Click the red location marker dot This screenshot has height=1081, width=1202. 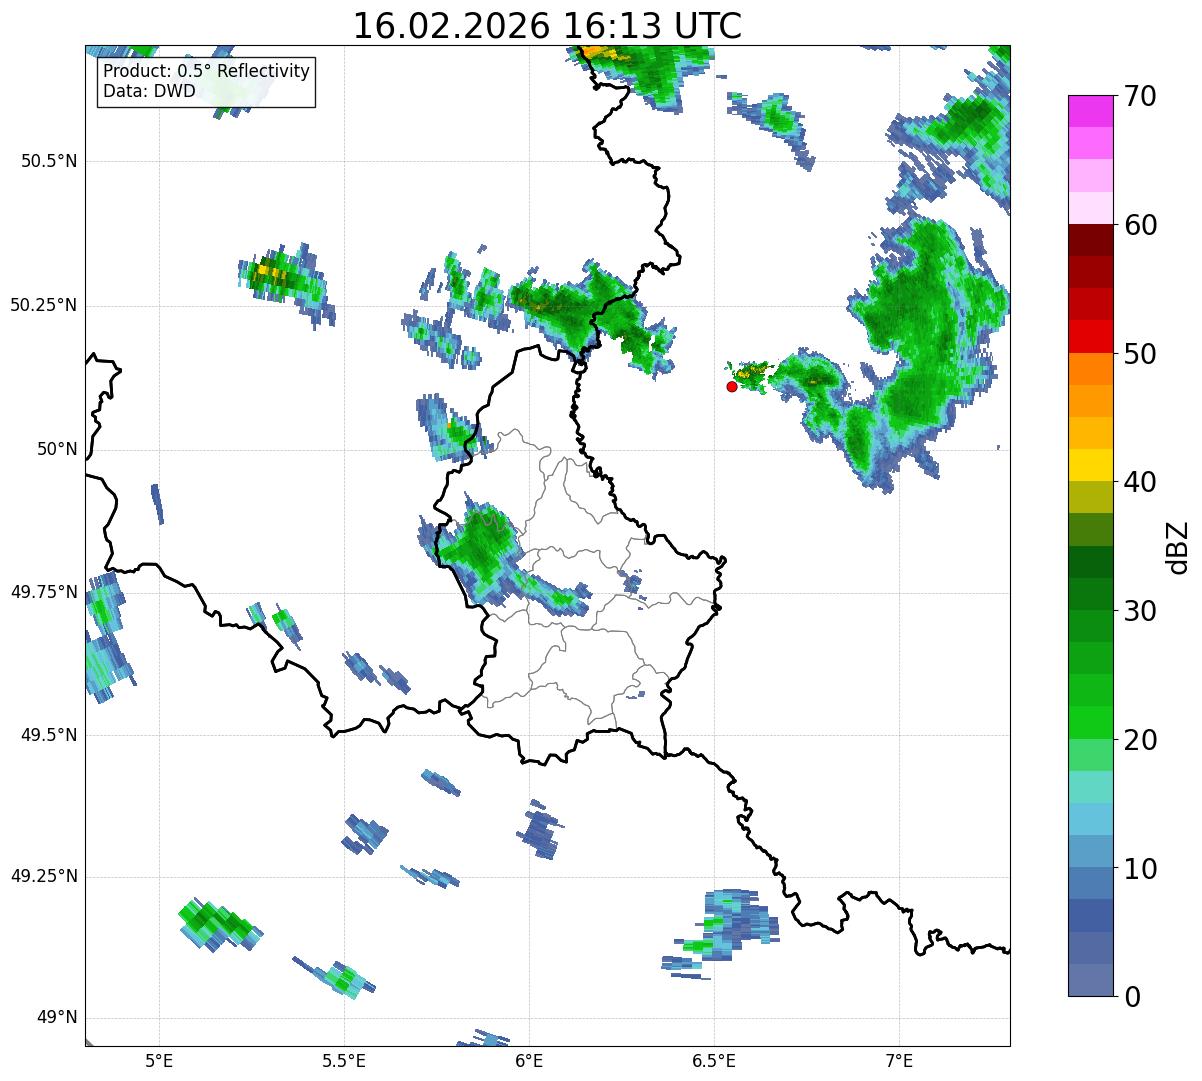point(732,386)
